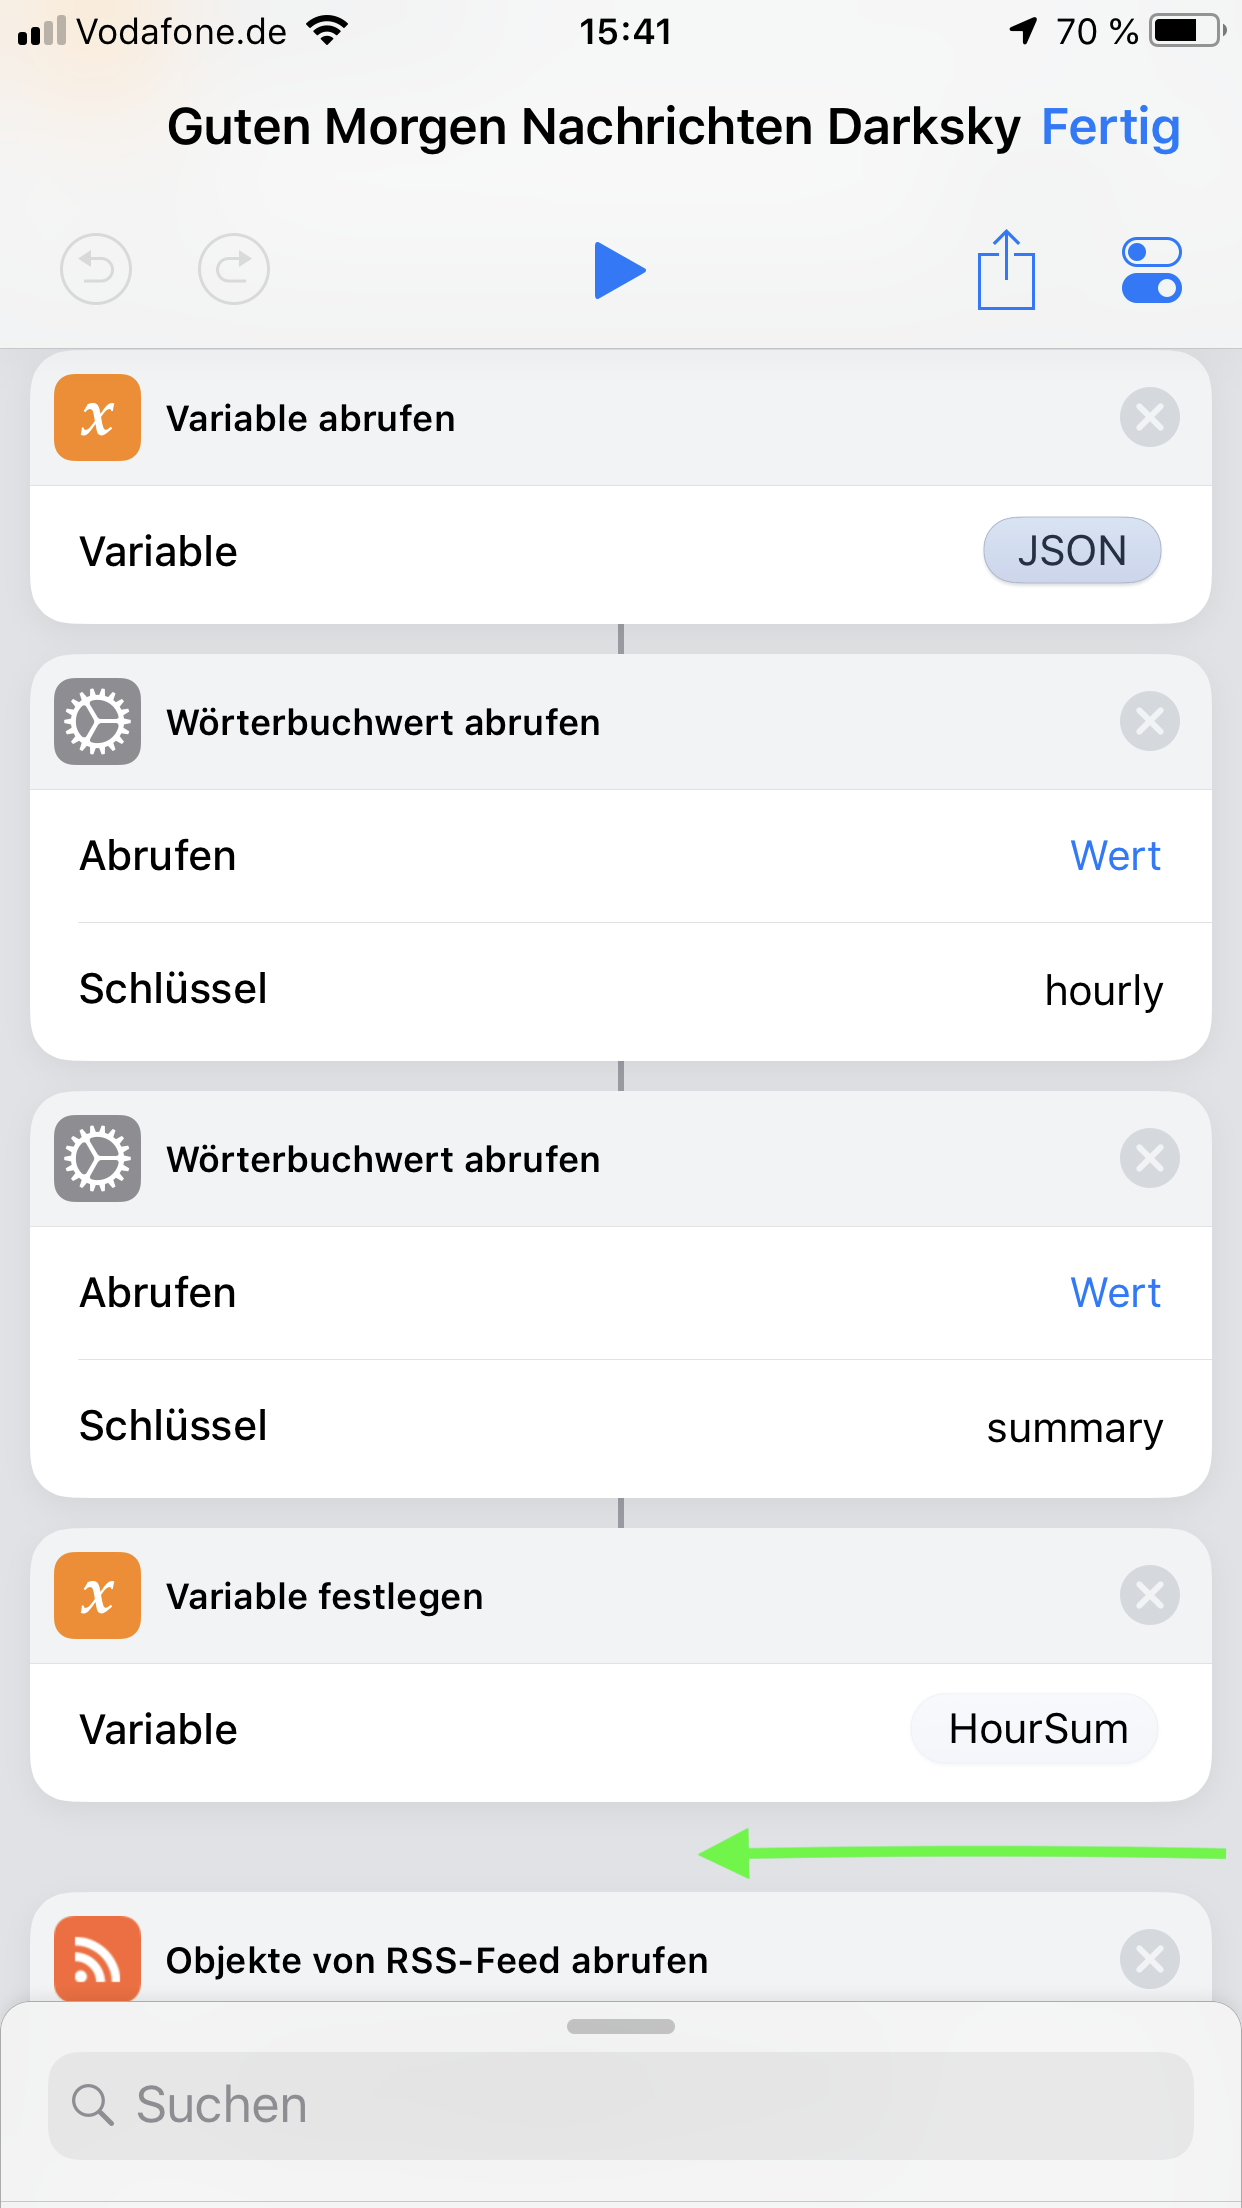Edit the summary Schlüssel field
This screenshot has height=2208, width=1242.
tap(1074, 1427)
